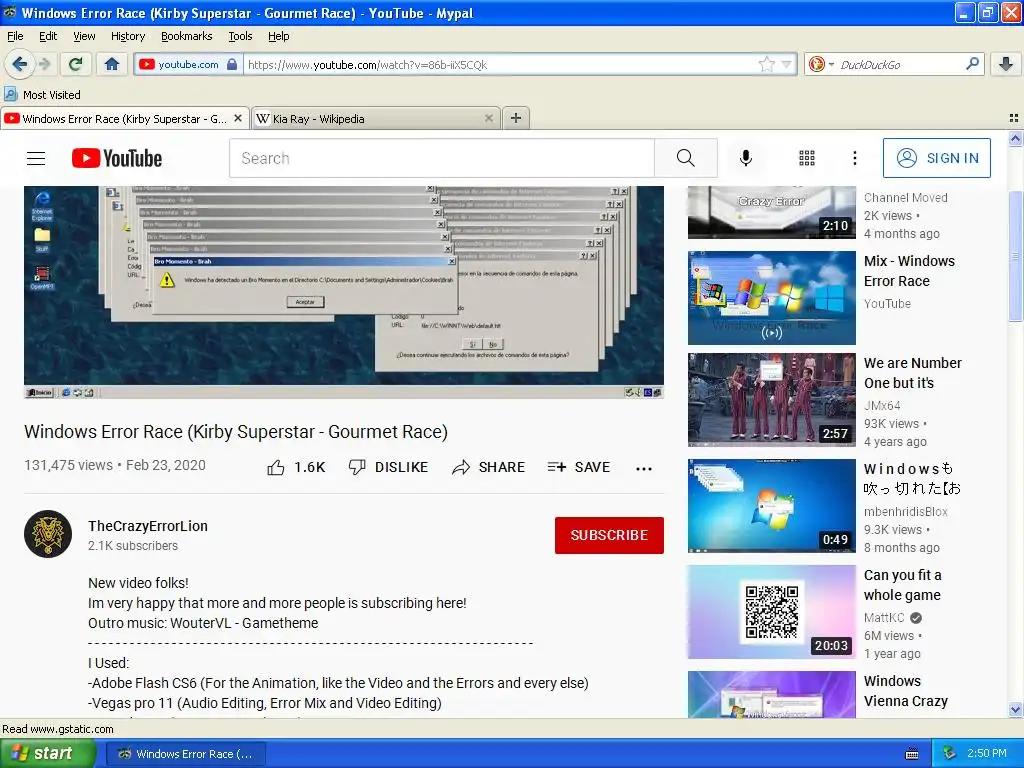Open the Tools menu
The width and height of the screenshot is (1024, 768).
tap(240, 36)
